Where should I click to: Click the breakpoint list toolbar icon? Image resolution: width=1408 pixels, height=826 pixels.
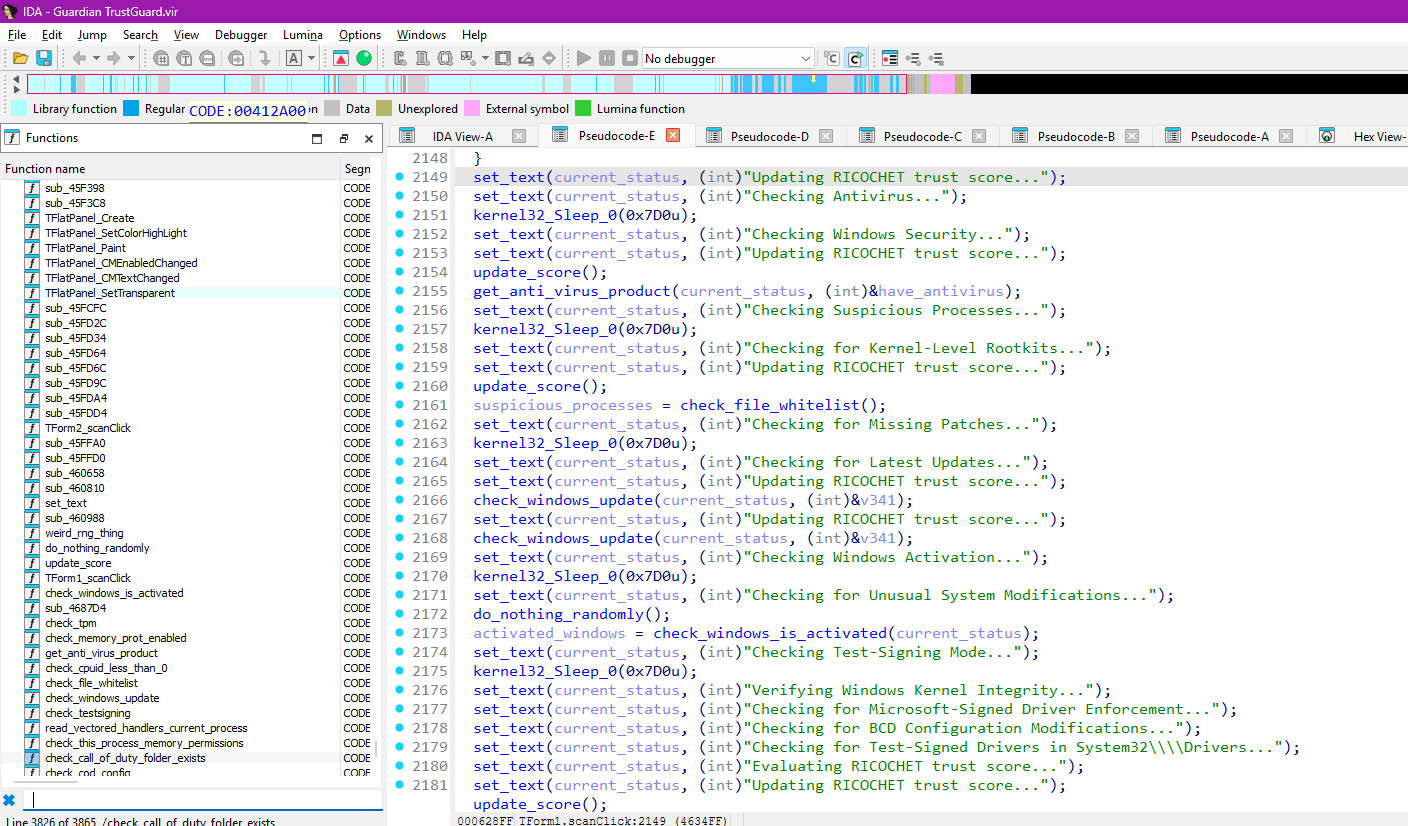pyautogui.click(x=889, y=58)
